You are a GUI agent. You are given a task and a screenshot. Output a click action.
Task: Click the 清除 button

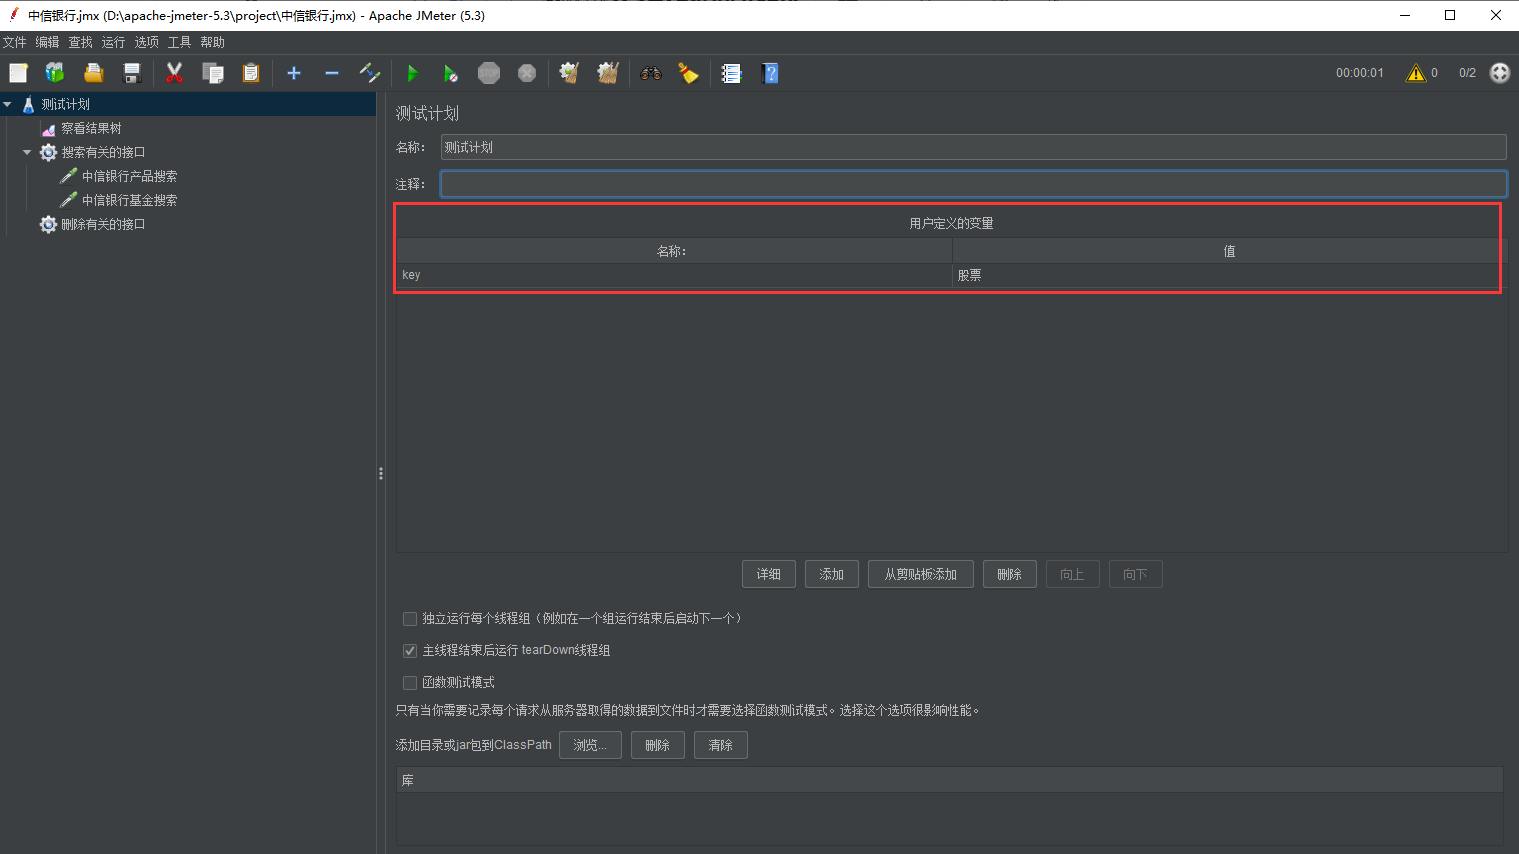tap(721, 745)
